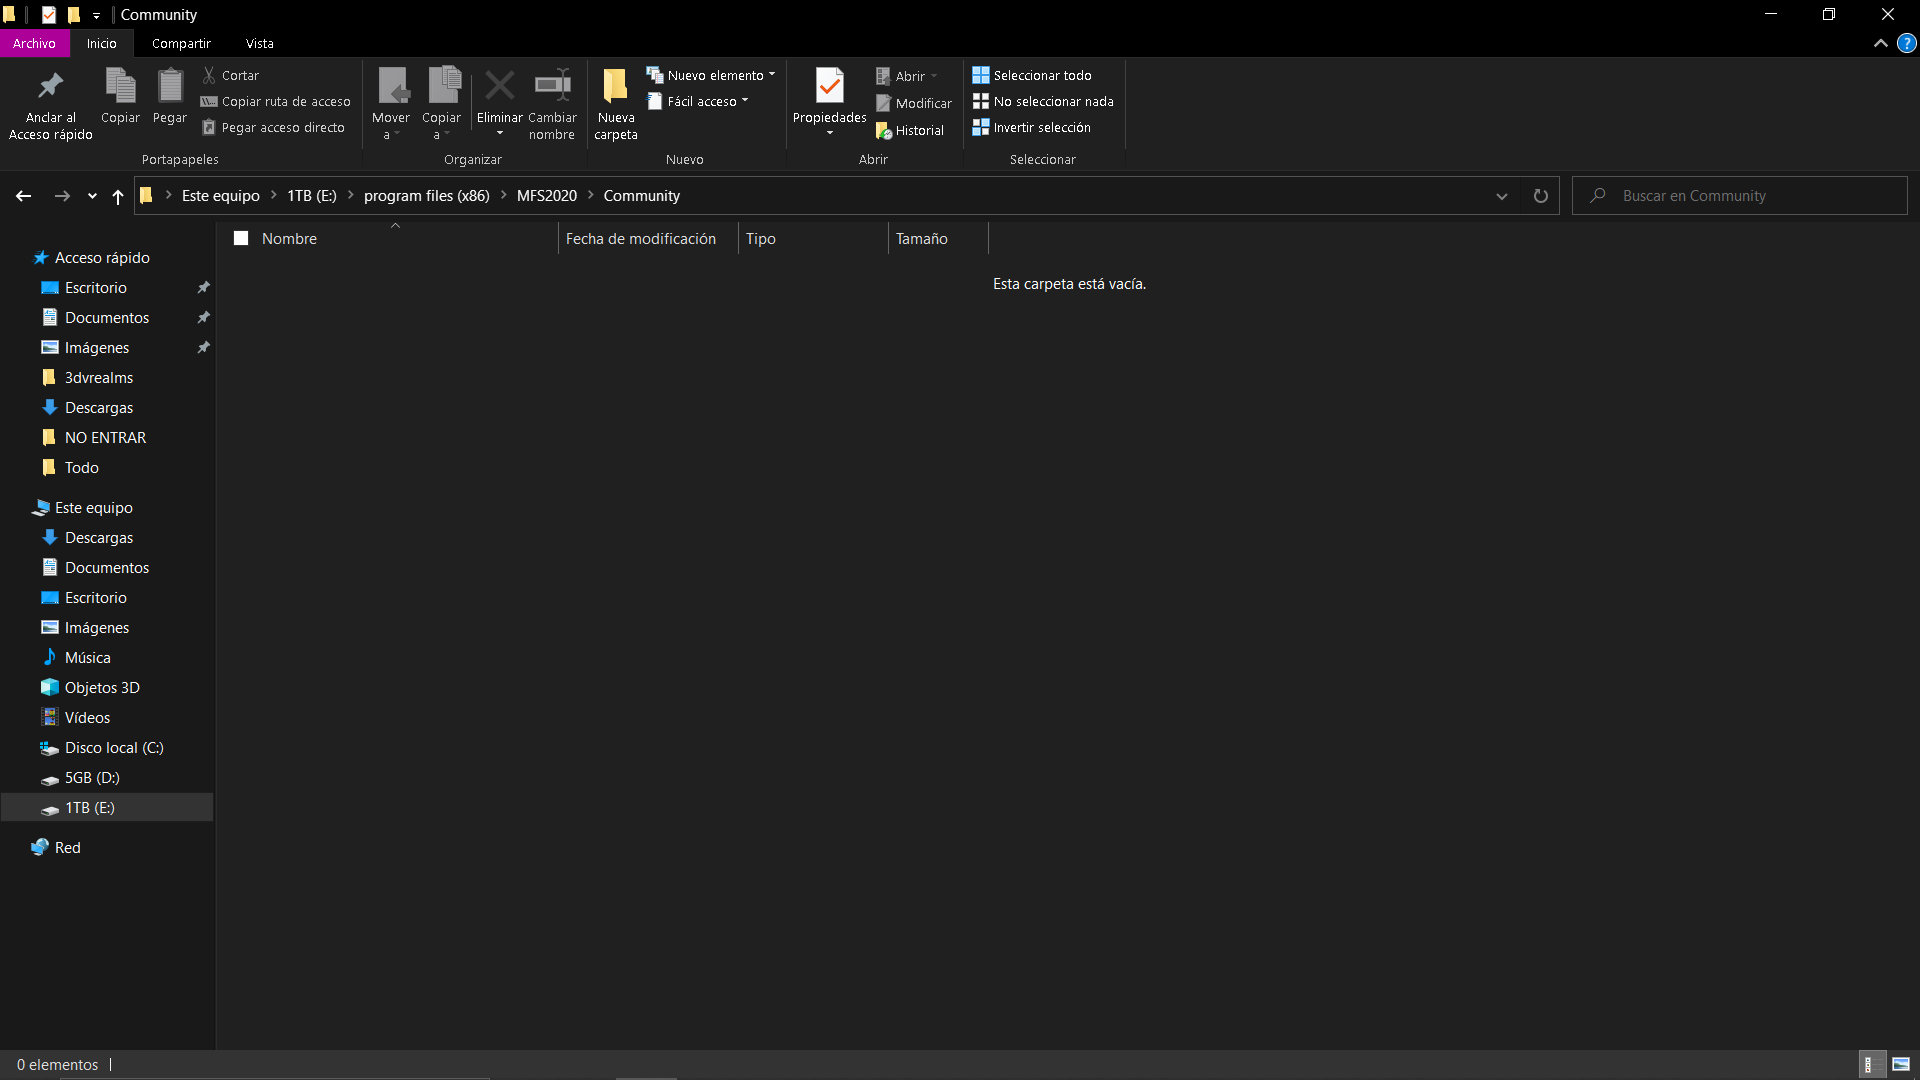The height and width of the screenshot is (1080, 1920).
Task: Switch to large icons view in status bar
Action: point(1900,1064)
